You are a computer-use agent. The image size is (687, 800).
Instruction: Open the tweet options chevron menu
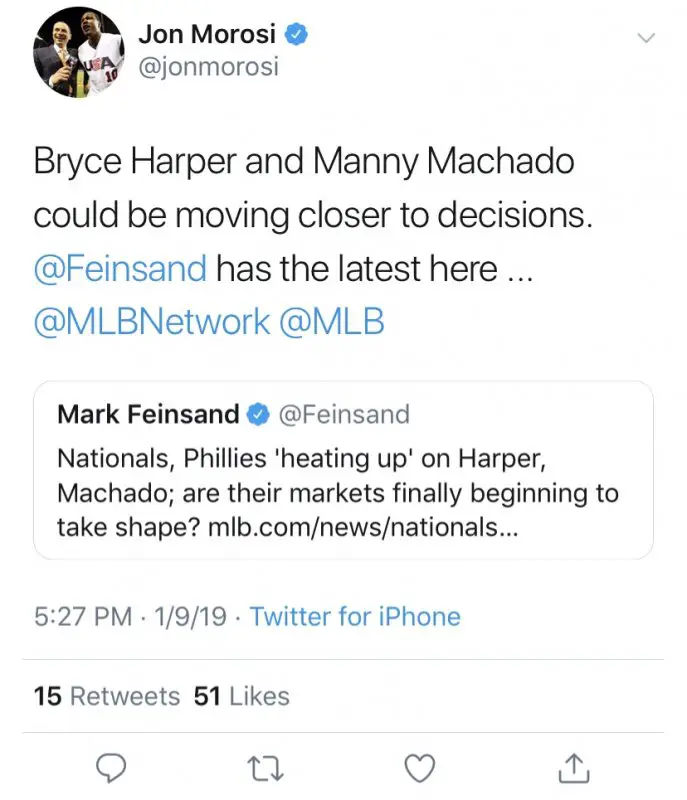[647, 38]
